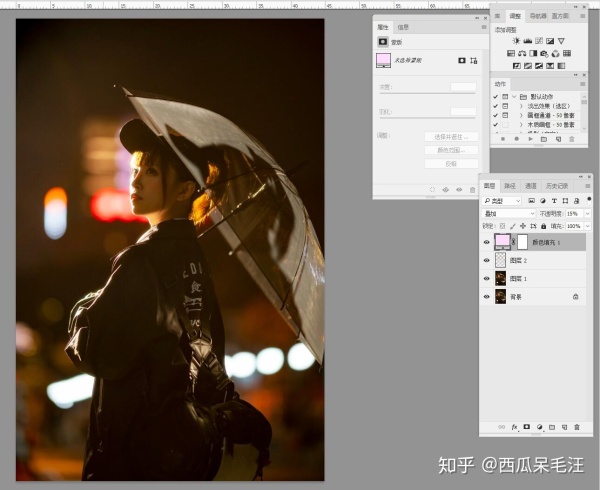The width and height of the screenshot is (600, 490).
Task: Add a Curves adjustment layer
Action: pyautogui.click(x=539, y=41)
